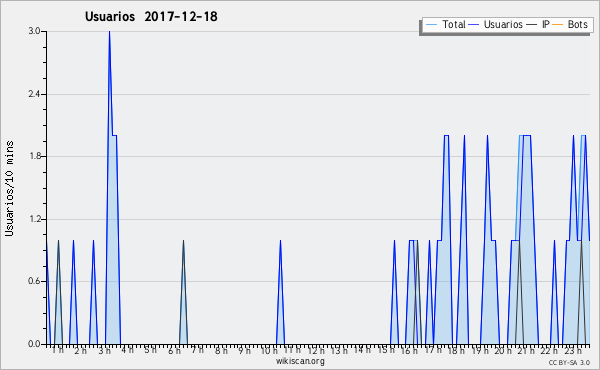Click the Usuarios legend entry
This screenshot has height=370, width=600.
click(x=496, y=24)
